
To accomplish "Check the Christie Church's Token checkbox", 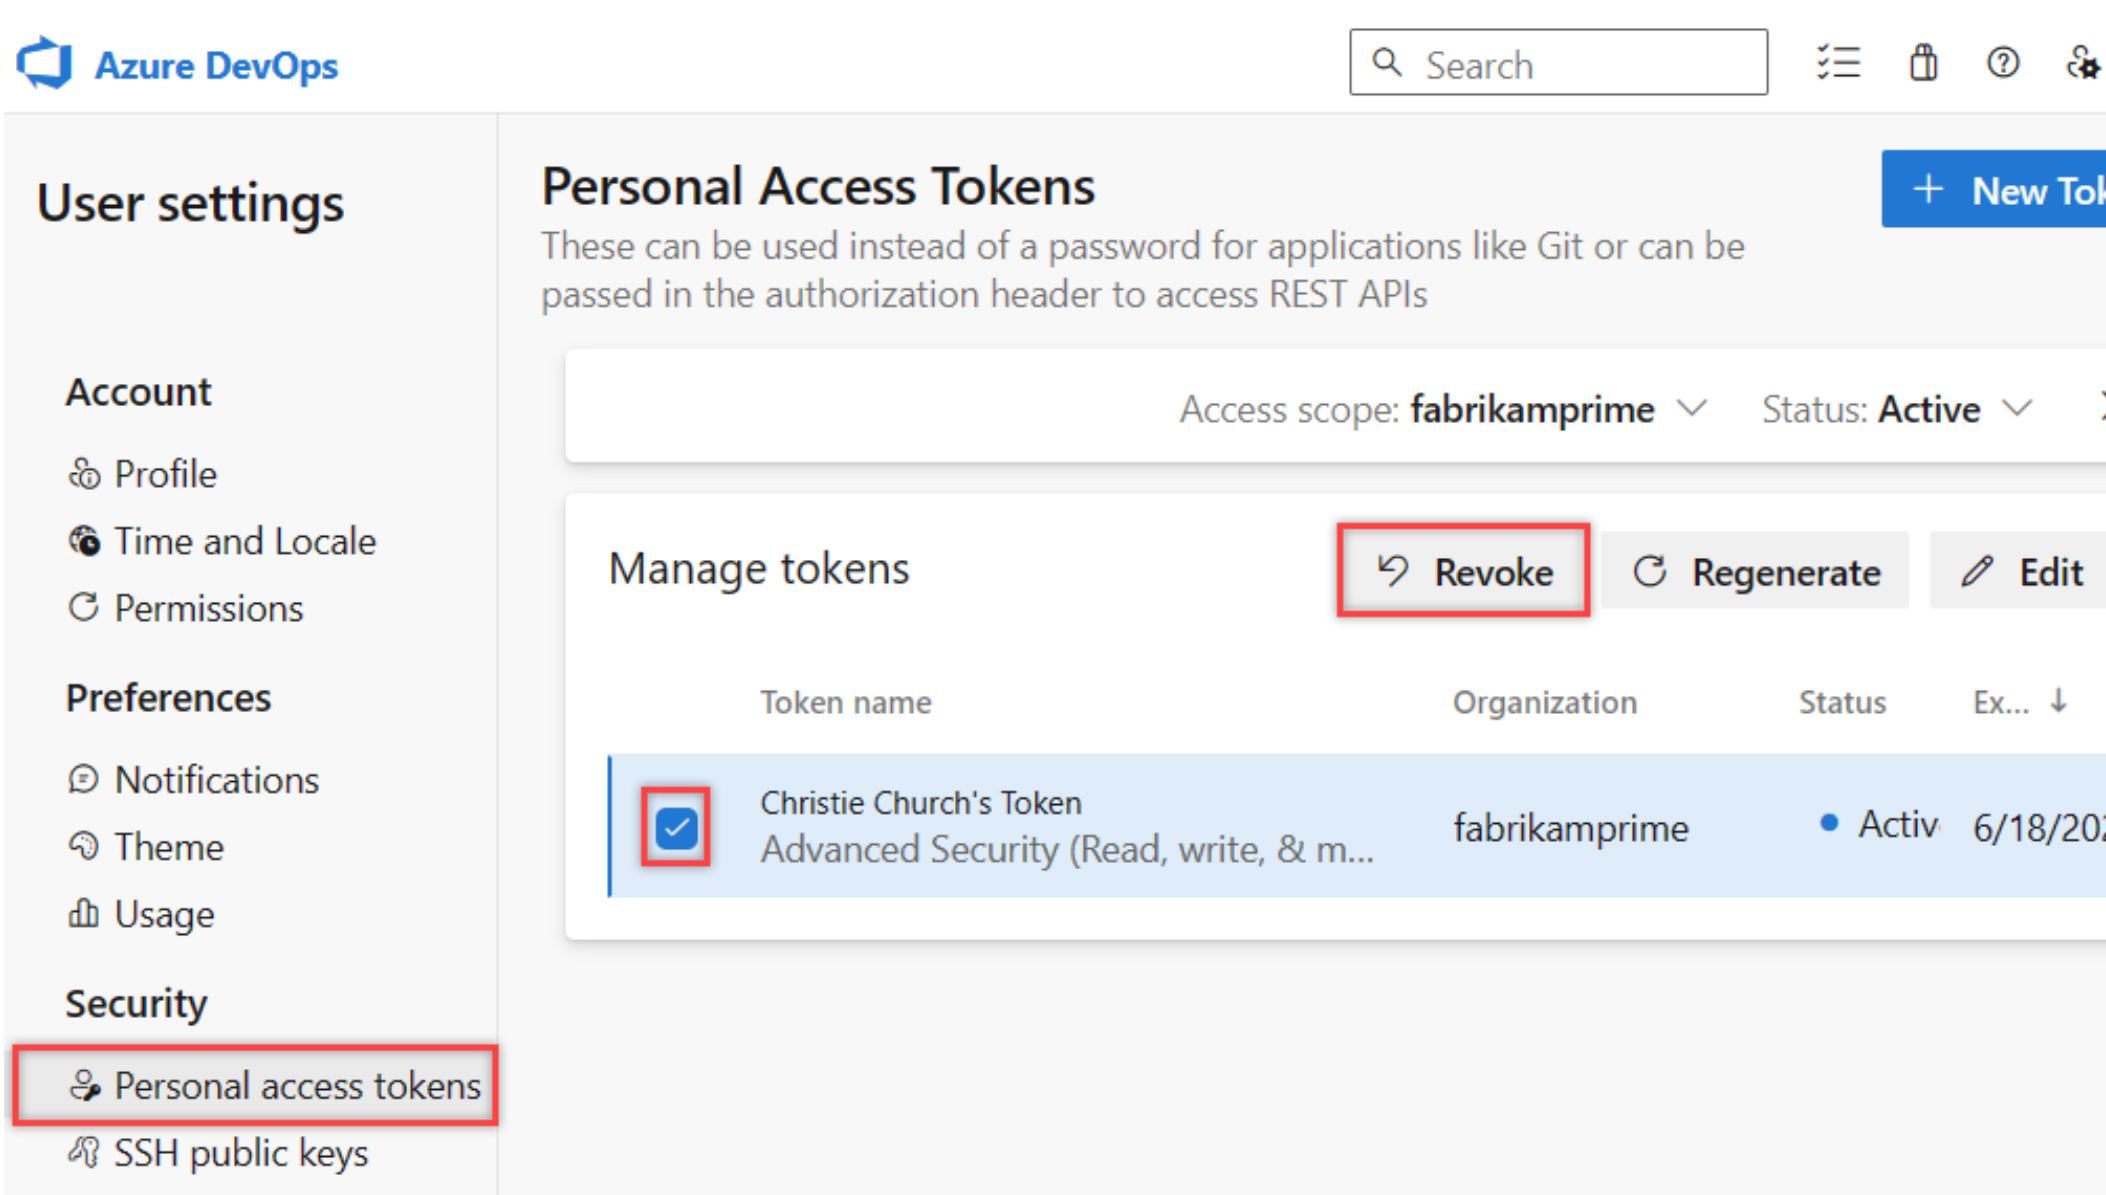I will click(x=675, y=828).
